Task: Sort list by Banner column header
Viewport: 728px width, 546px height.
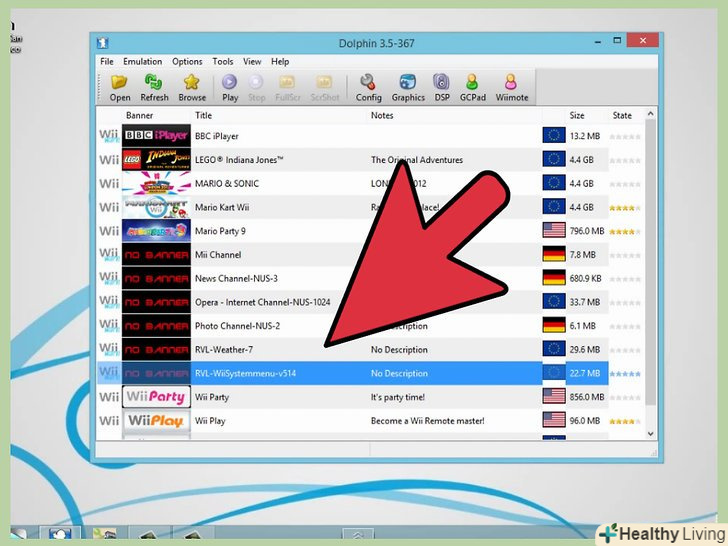Action: tap(139, 115)
